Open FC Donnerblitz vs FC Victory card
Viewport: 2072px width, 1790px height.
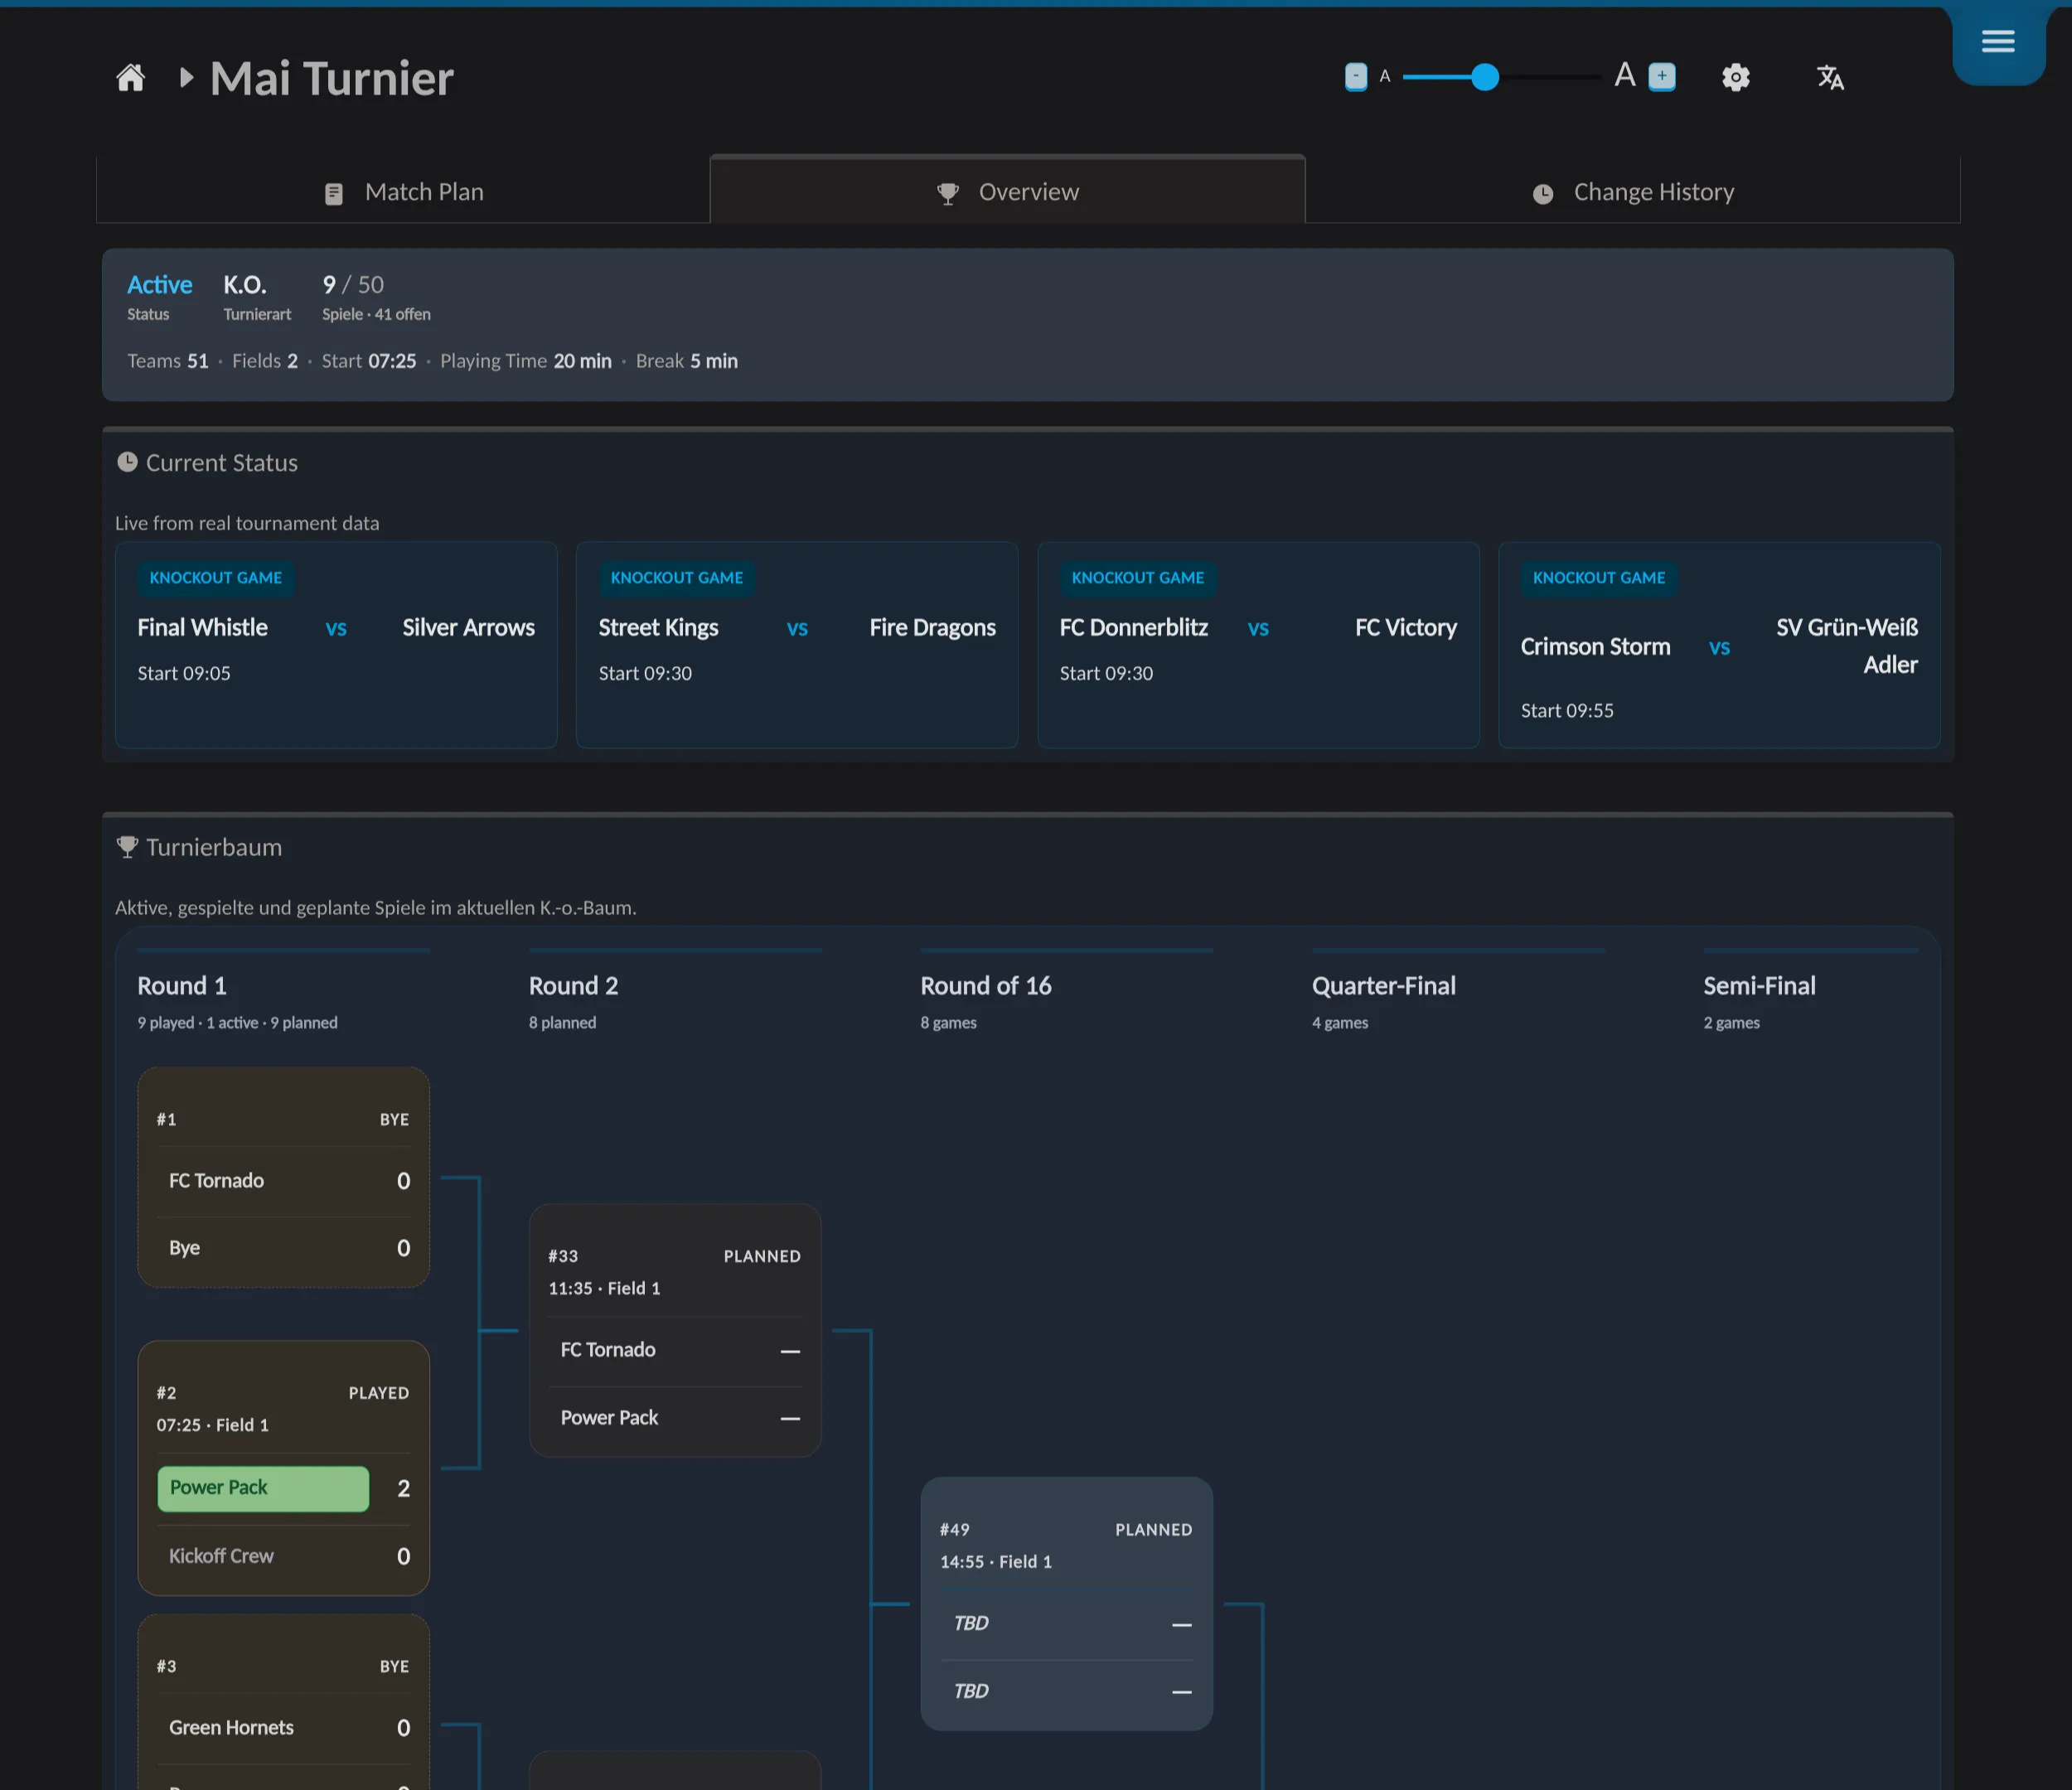point(1258,645)
